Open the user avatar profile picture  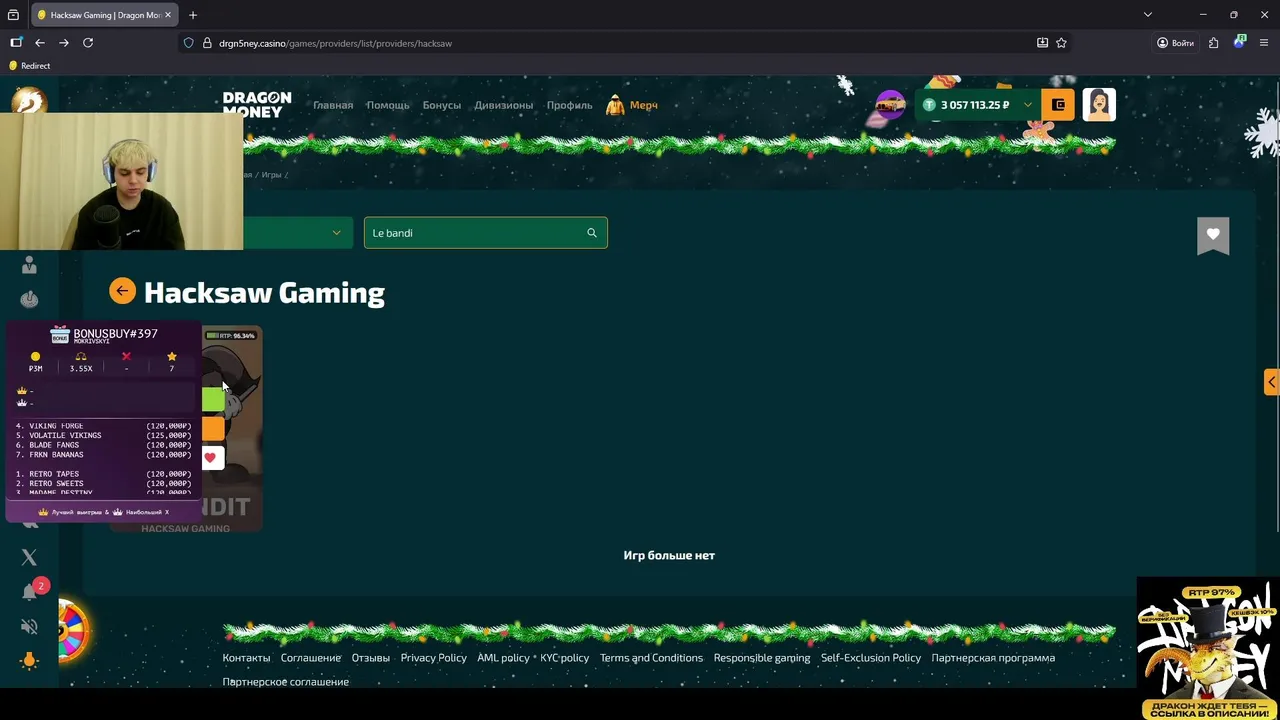1099,105
